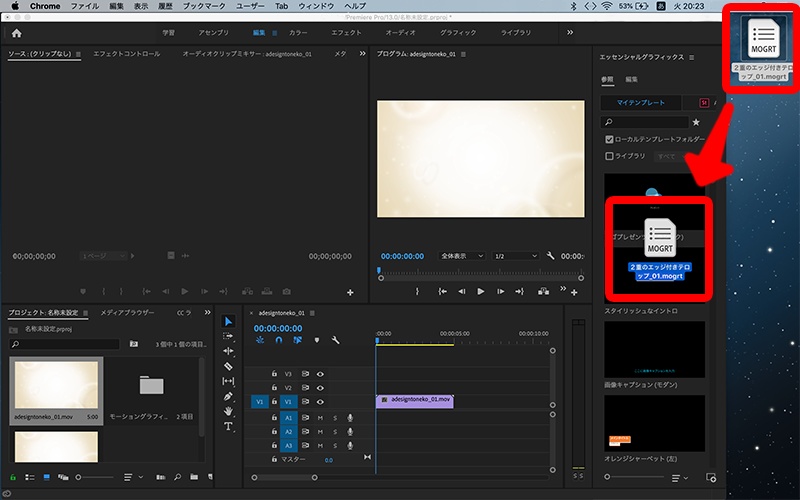Select the adesigntoneko_01.mov timeline clip
The height and width of the screenshot is (500, 800).
[x=414, y=400]
